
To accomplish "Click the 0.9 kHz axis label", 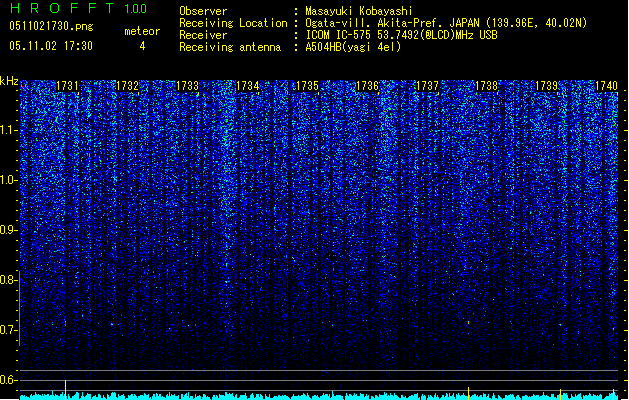I will click(9, 230).
